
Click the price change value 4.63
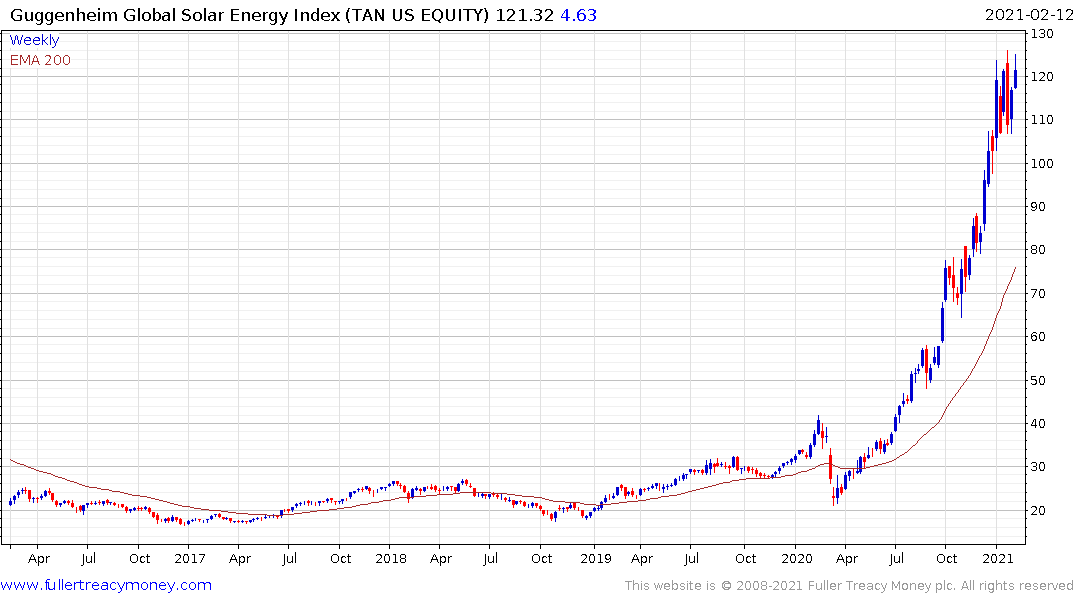pyautogui.click(x=579, y=15)
